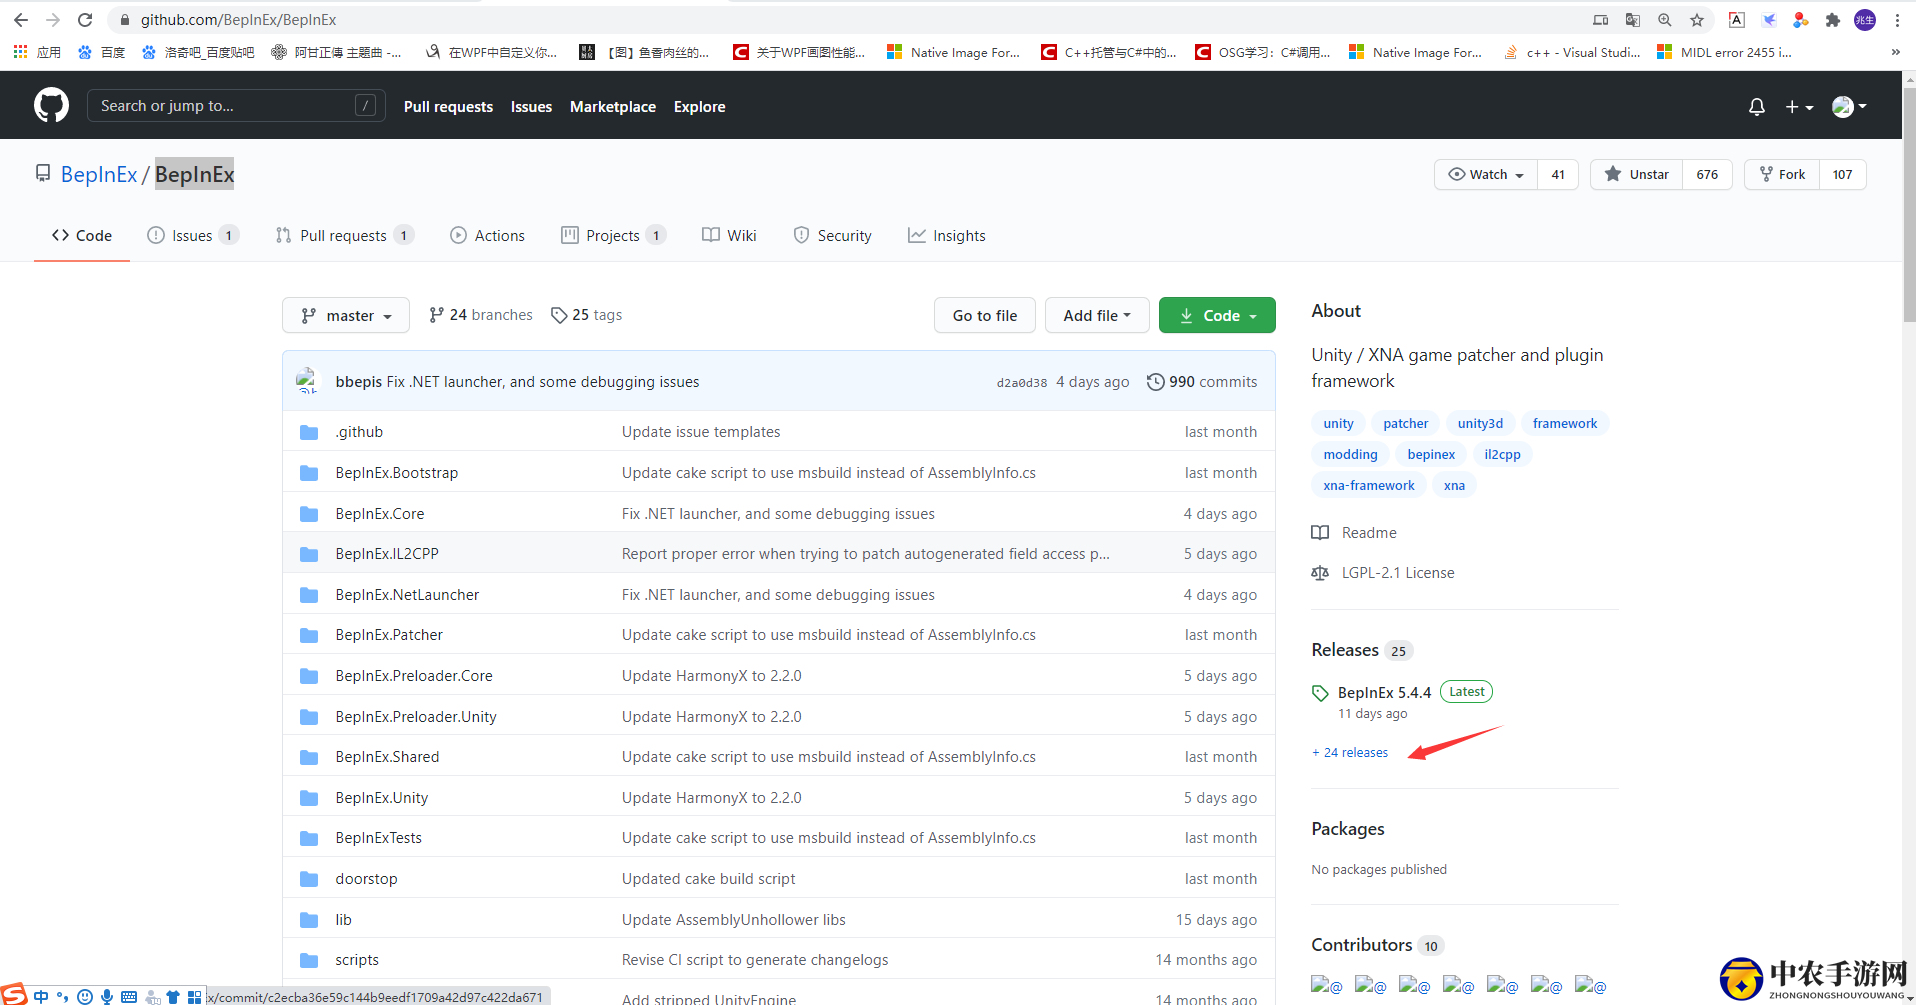Click the translate icon in address bar
Screen dimensions: 1916x1005
click(1632, 20)
